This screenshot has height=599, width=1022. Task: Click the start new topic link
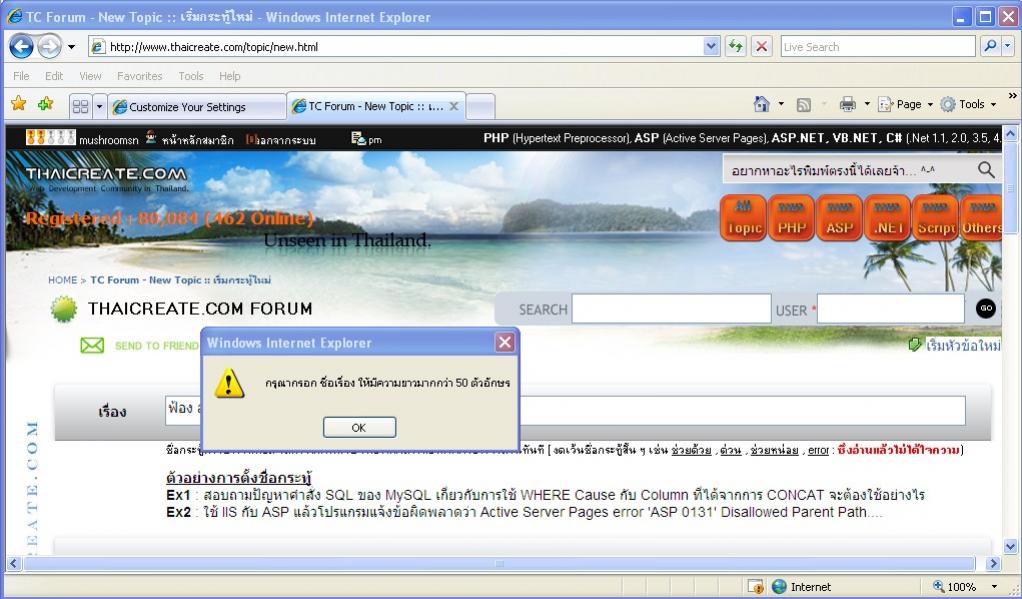click(x=963, y=345)
